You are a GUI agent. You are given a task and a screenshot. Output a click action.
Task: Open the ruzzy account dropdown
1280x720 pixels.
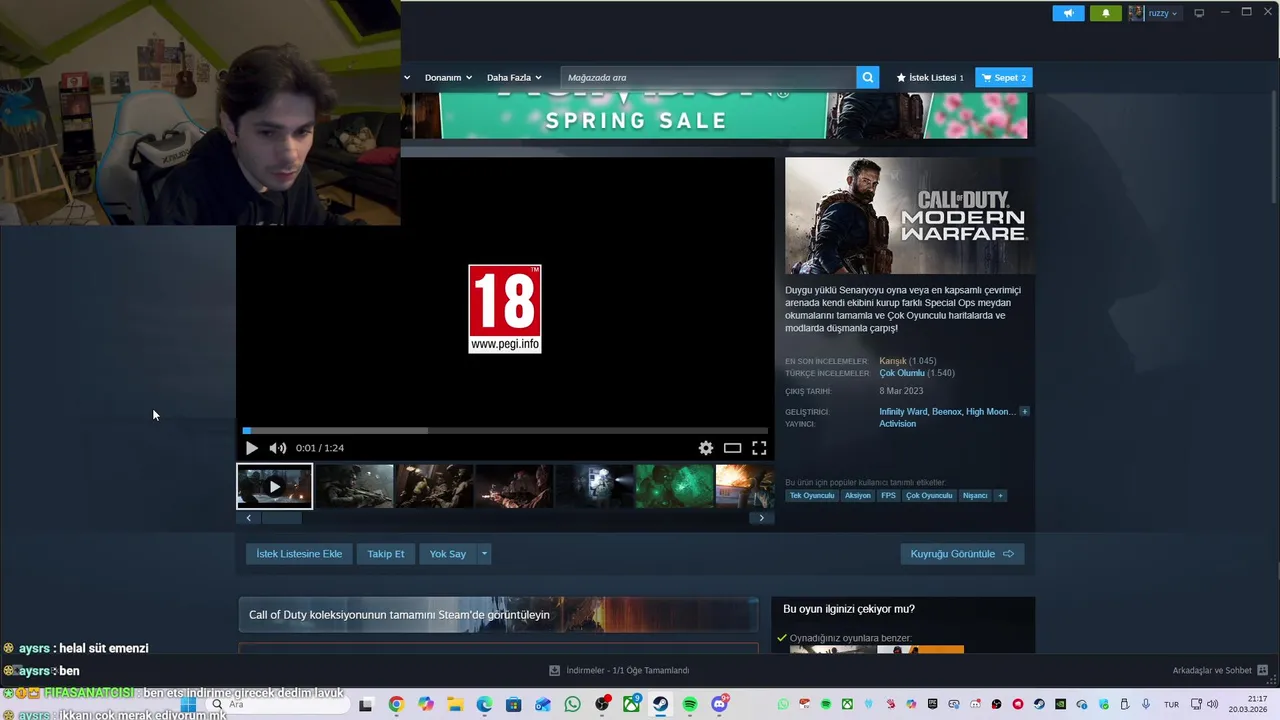pyautogui.click(x=1154, y=13)
